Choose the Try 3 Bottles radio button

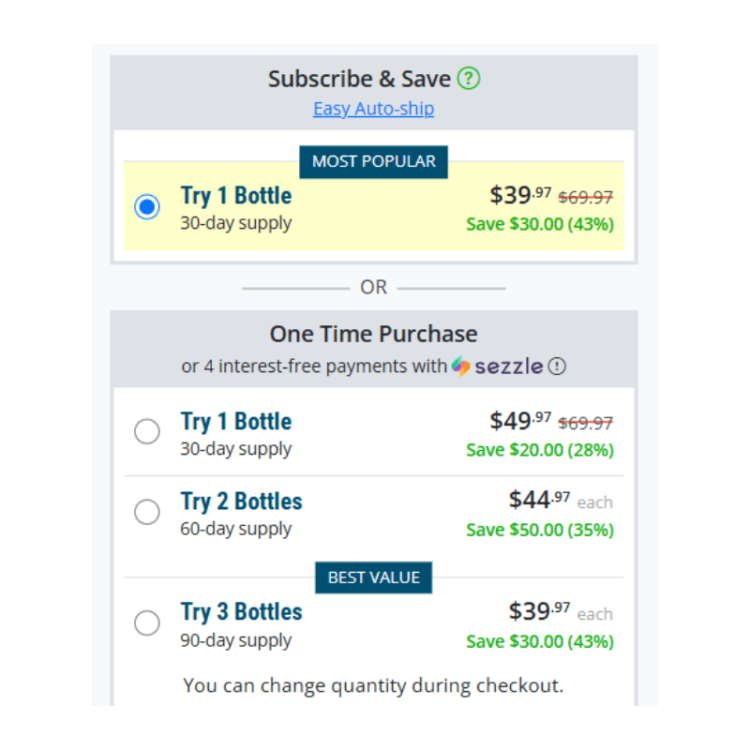(147, 623)
